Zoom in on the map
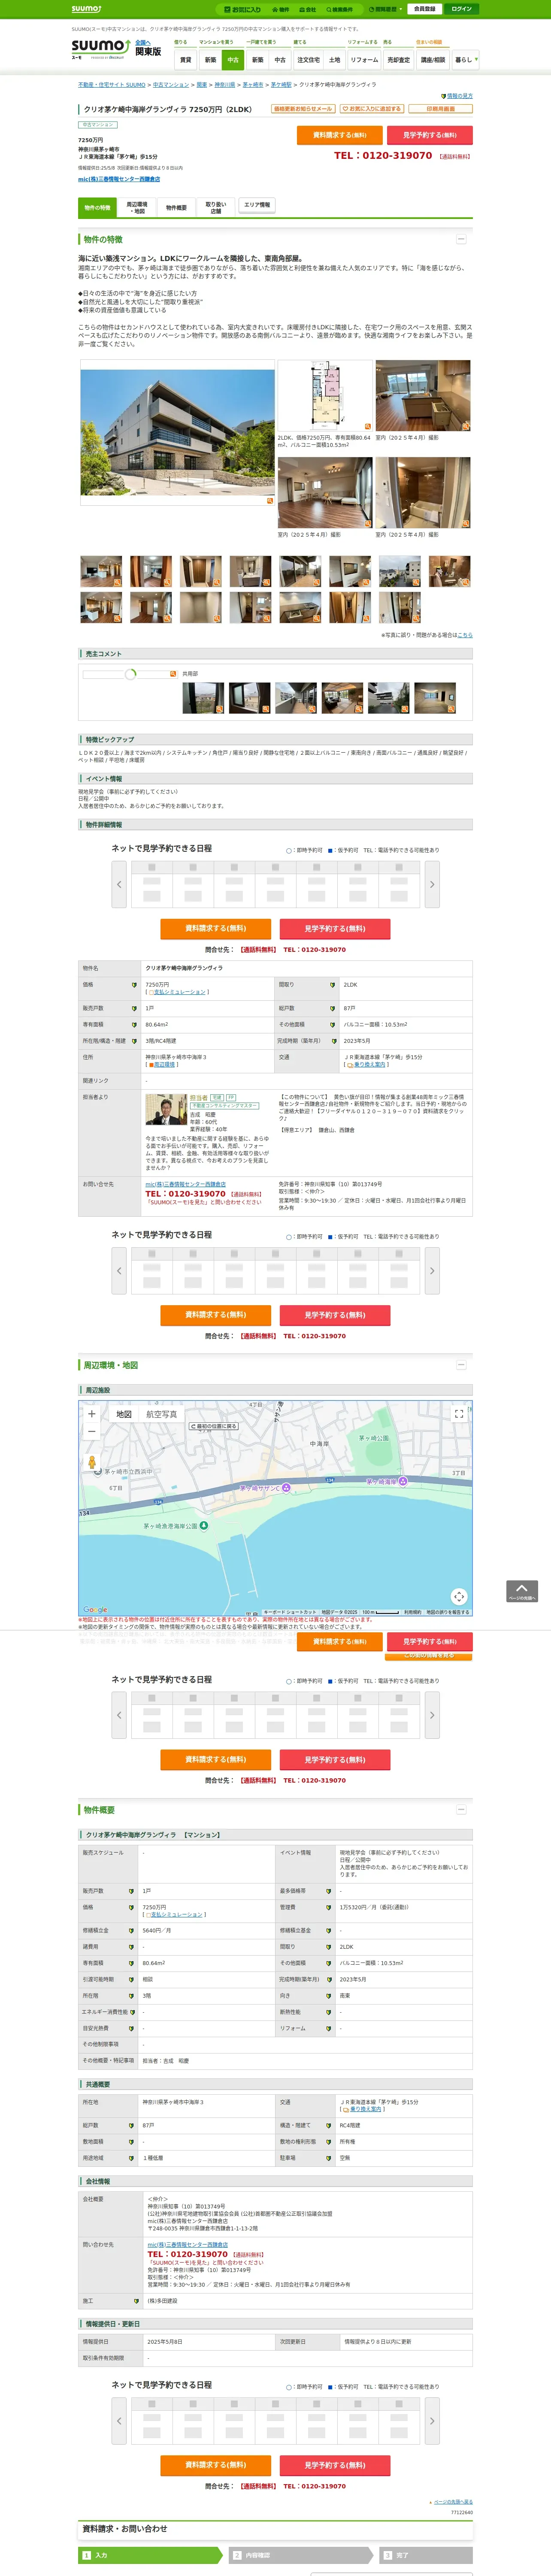Viewport: 551px width, 2576px height. pyautogui.click(x=92, y=1413)
